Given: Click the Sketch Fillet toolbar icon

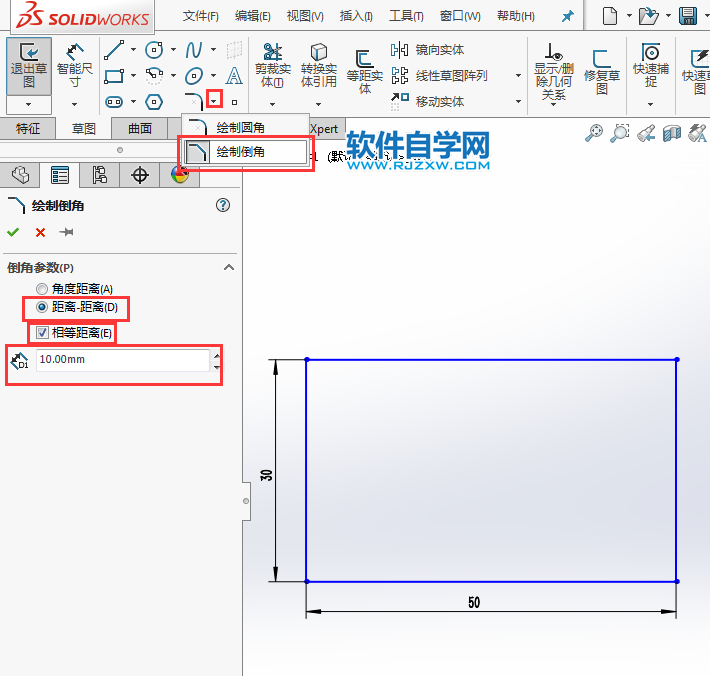Looking at the screenshot, I should tap(194, 101).
